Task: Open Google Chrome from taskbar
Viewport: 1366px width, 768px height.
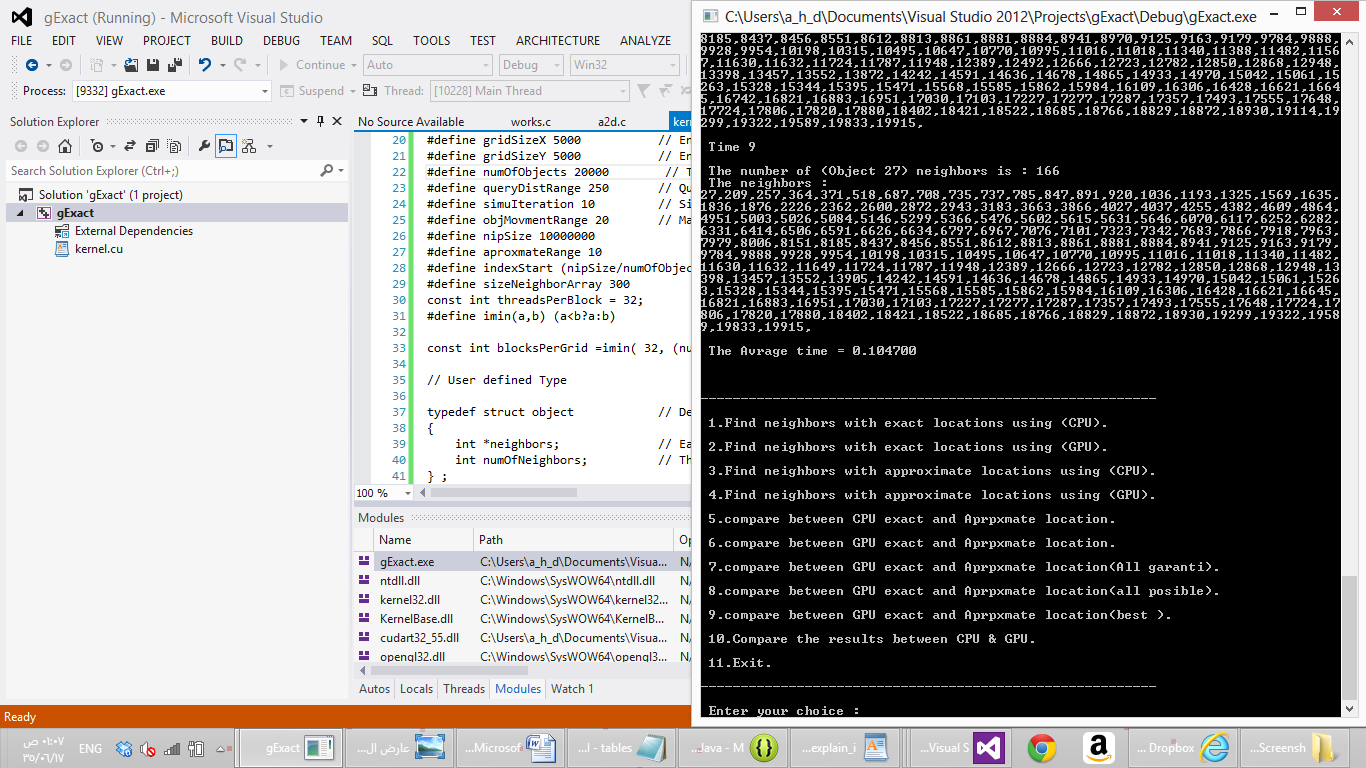Action: (1042, 747)
